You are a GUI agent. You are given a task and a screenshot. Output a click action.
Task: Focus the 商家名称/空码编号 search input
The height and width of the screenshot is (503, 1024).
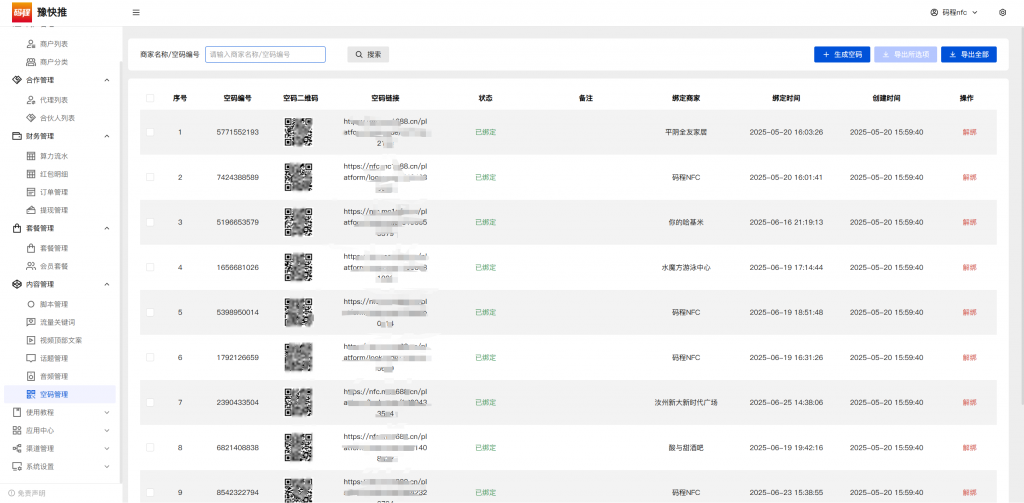tap(265, 54)
